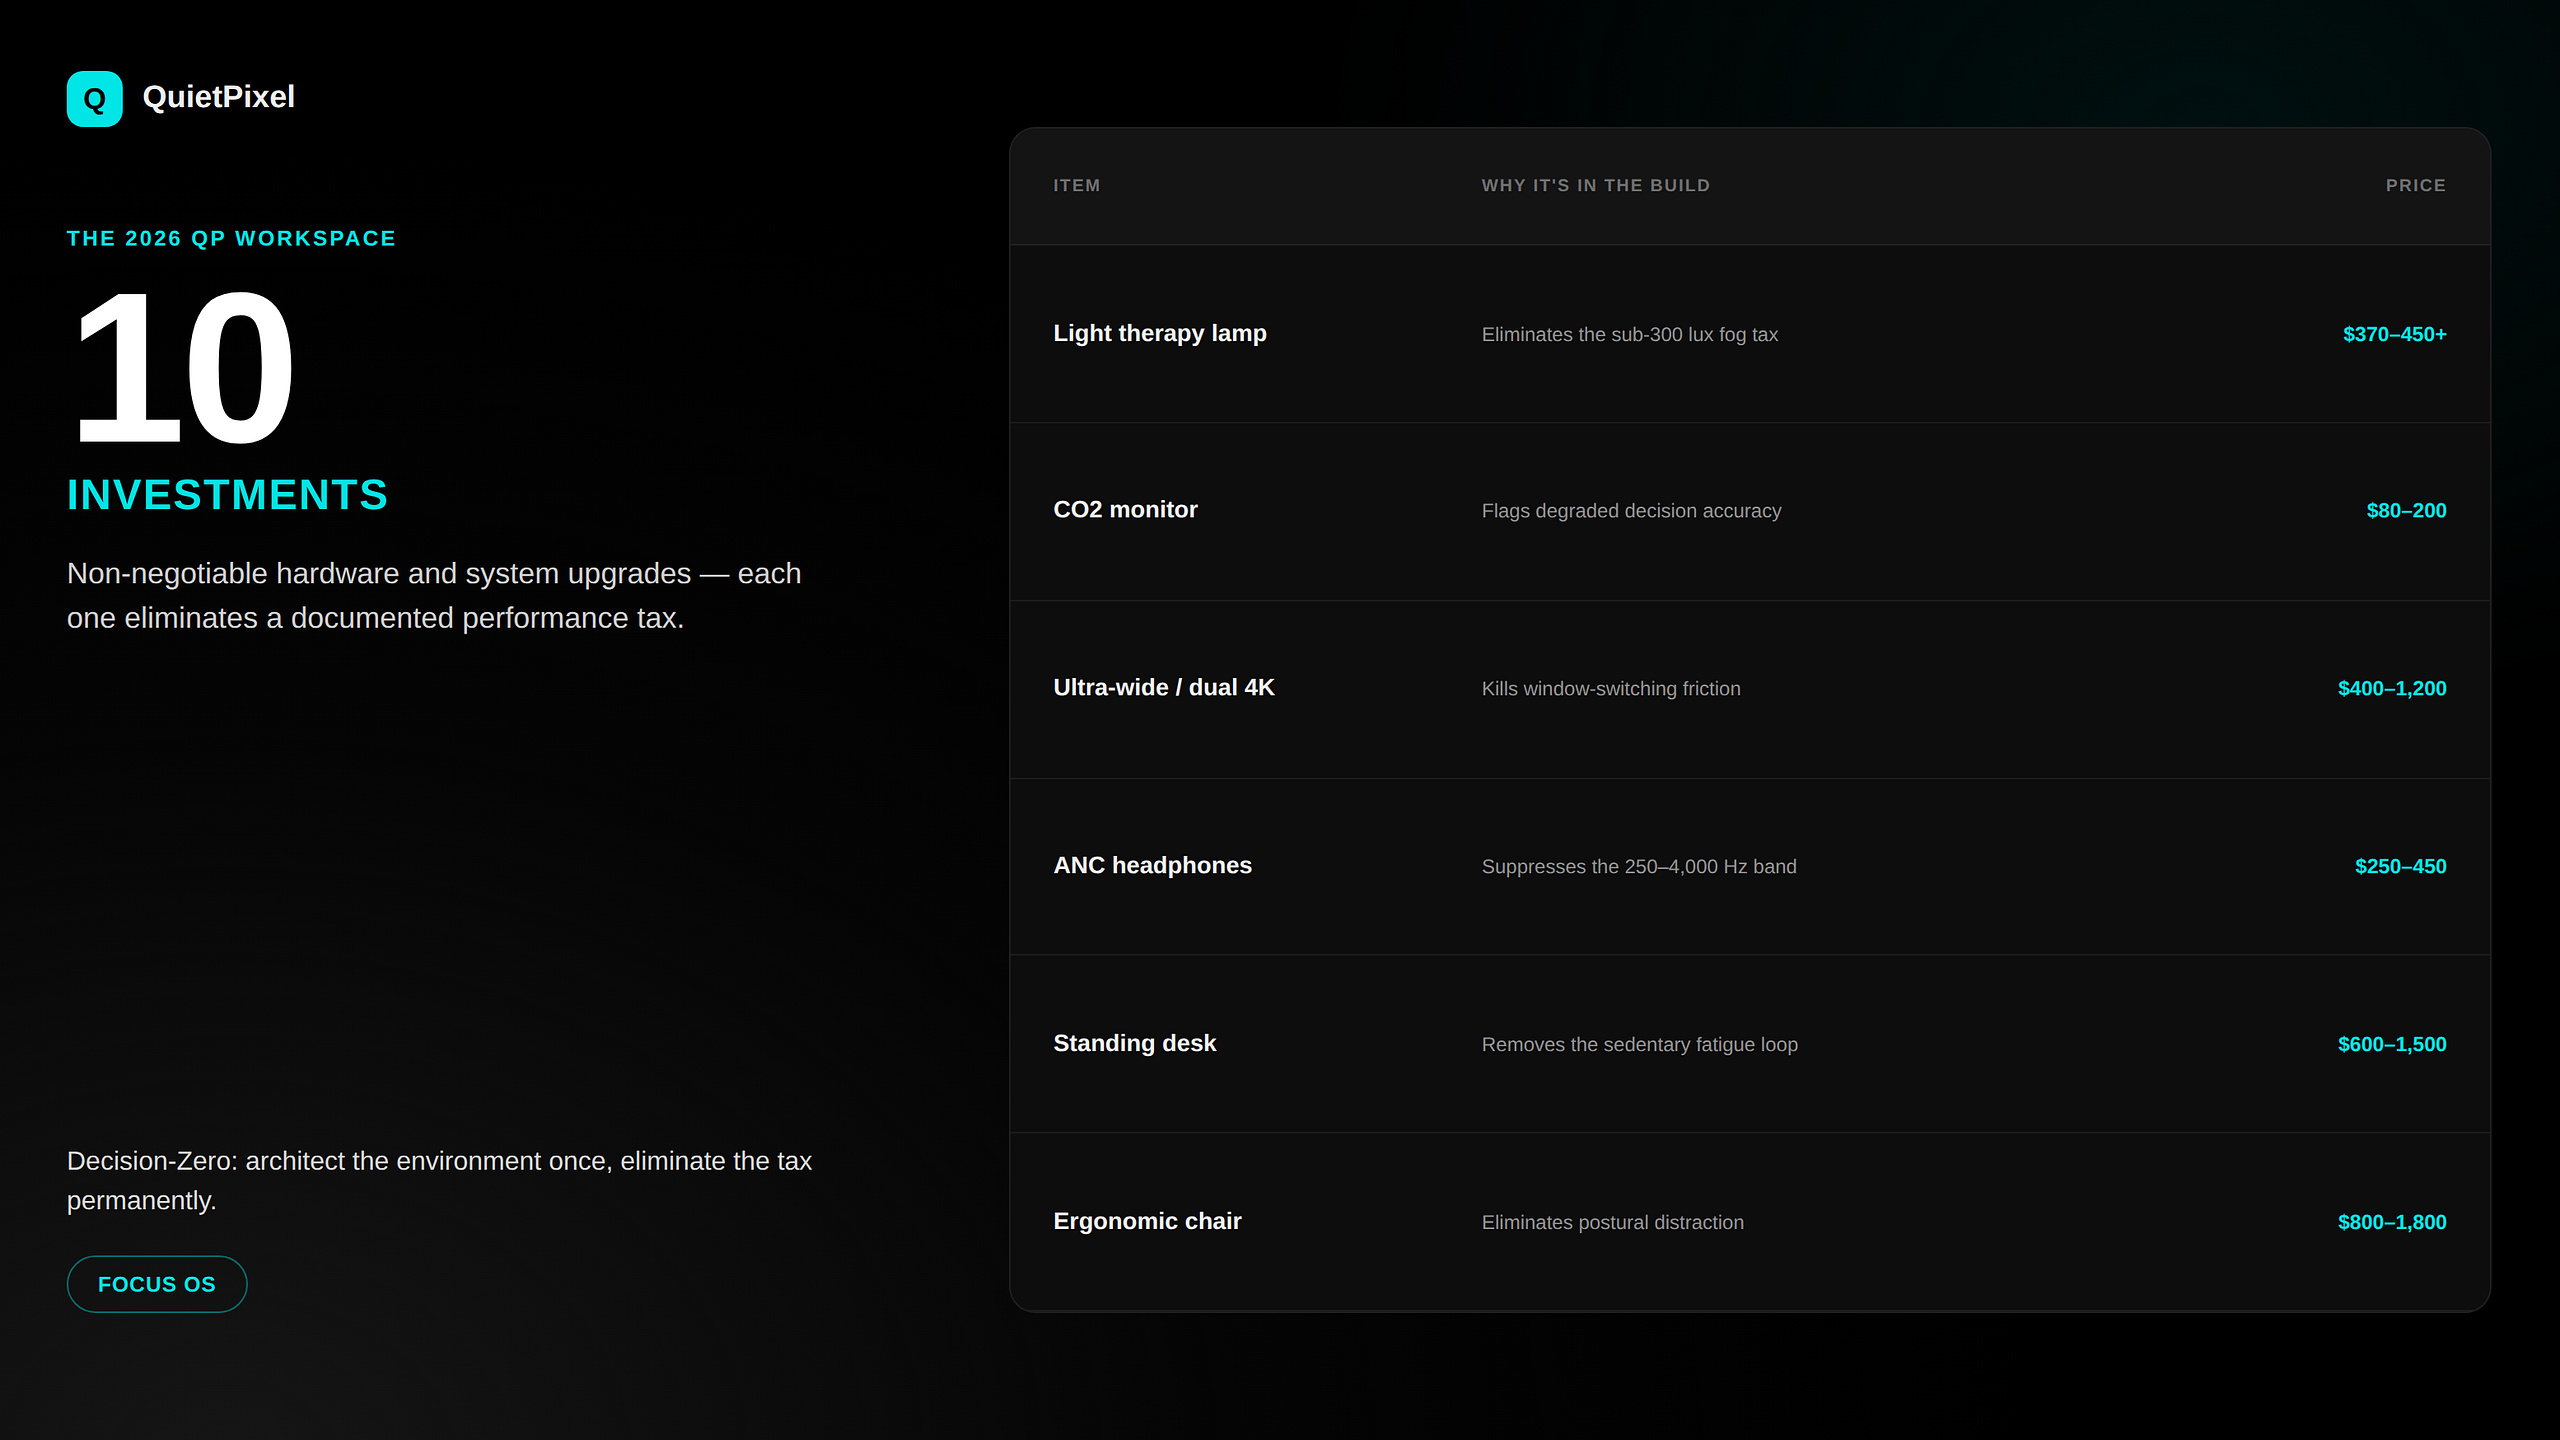Click the PRICE column header
2560x1440 pixels.
(x=2415, y=186)
